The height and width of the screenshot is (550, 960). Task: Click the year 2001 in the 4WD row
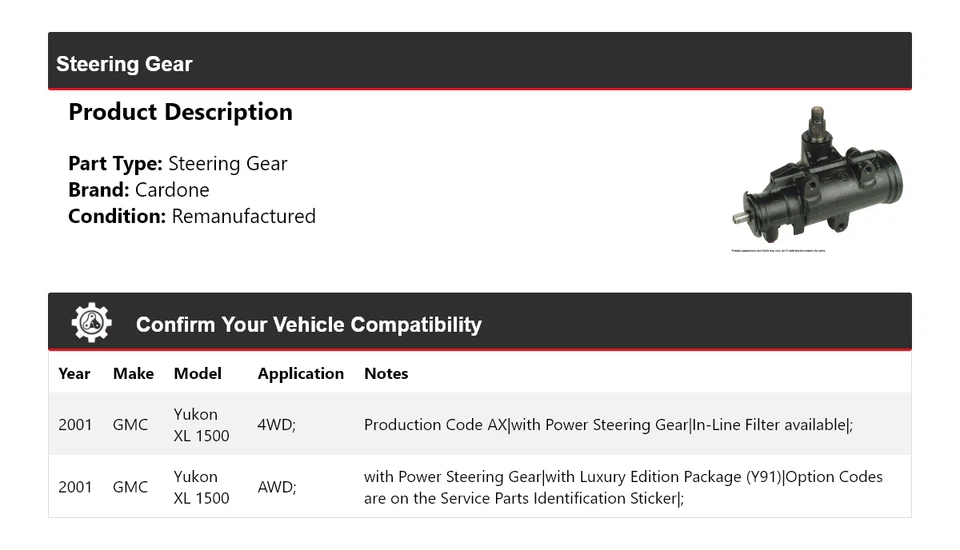point(75,424)
